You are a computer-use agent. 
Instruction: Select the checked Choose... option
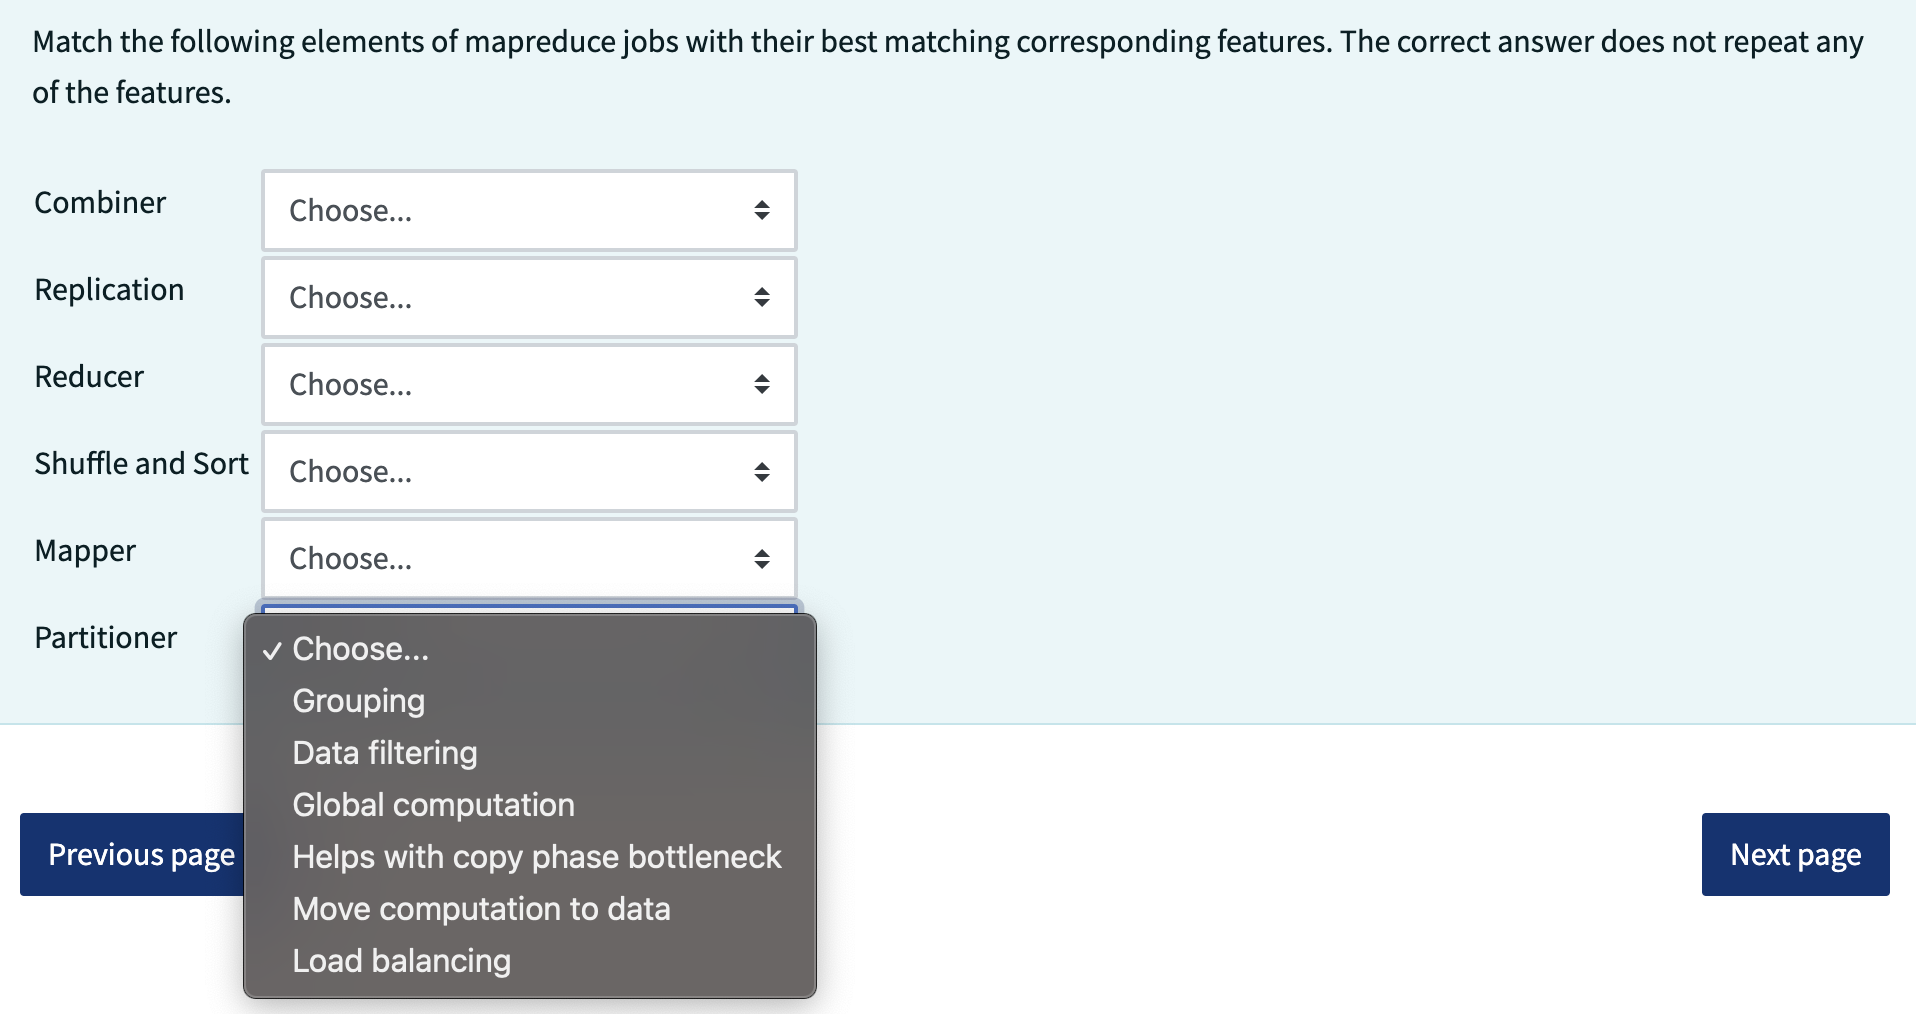(360, 648)
